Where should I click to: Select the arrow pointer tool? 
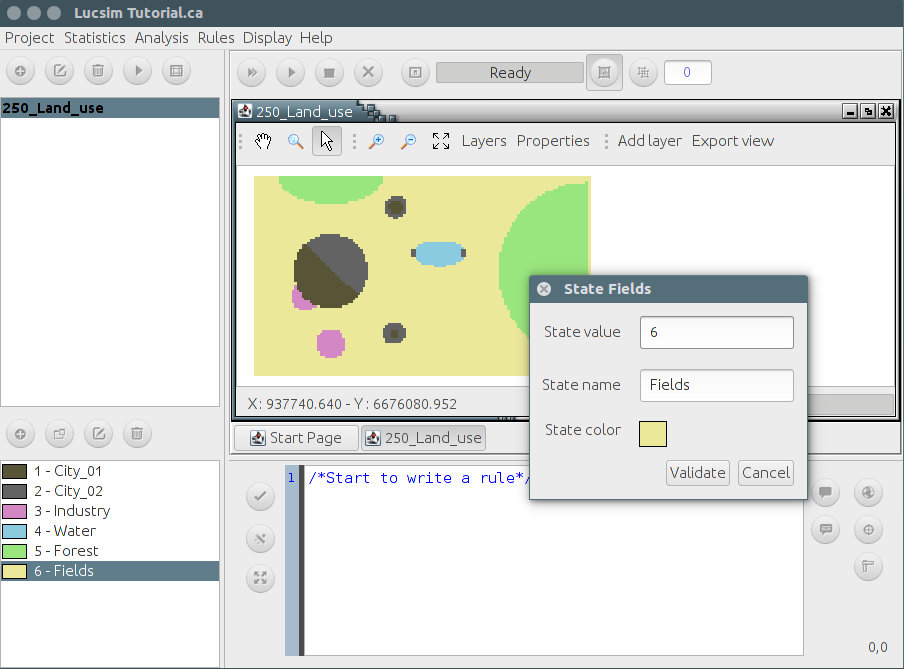coord(327,141)
